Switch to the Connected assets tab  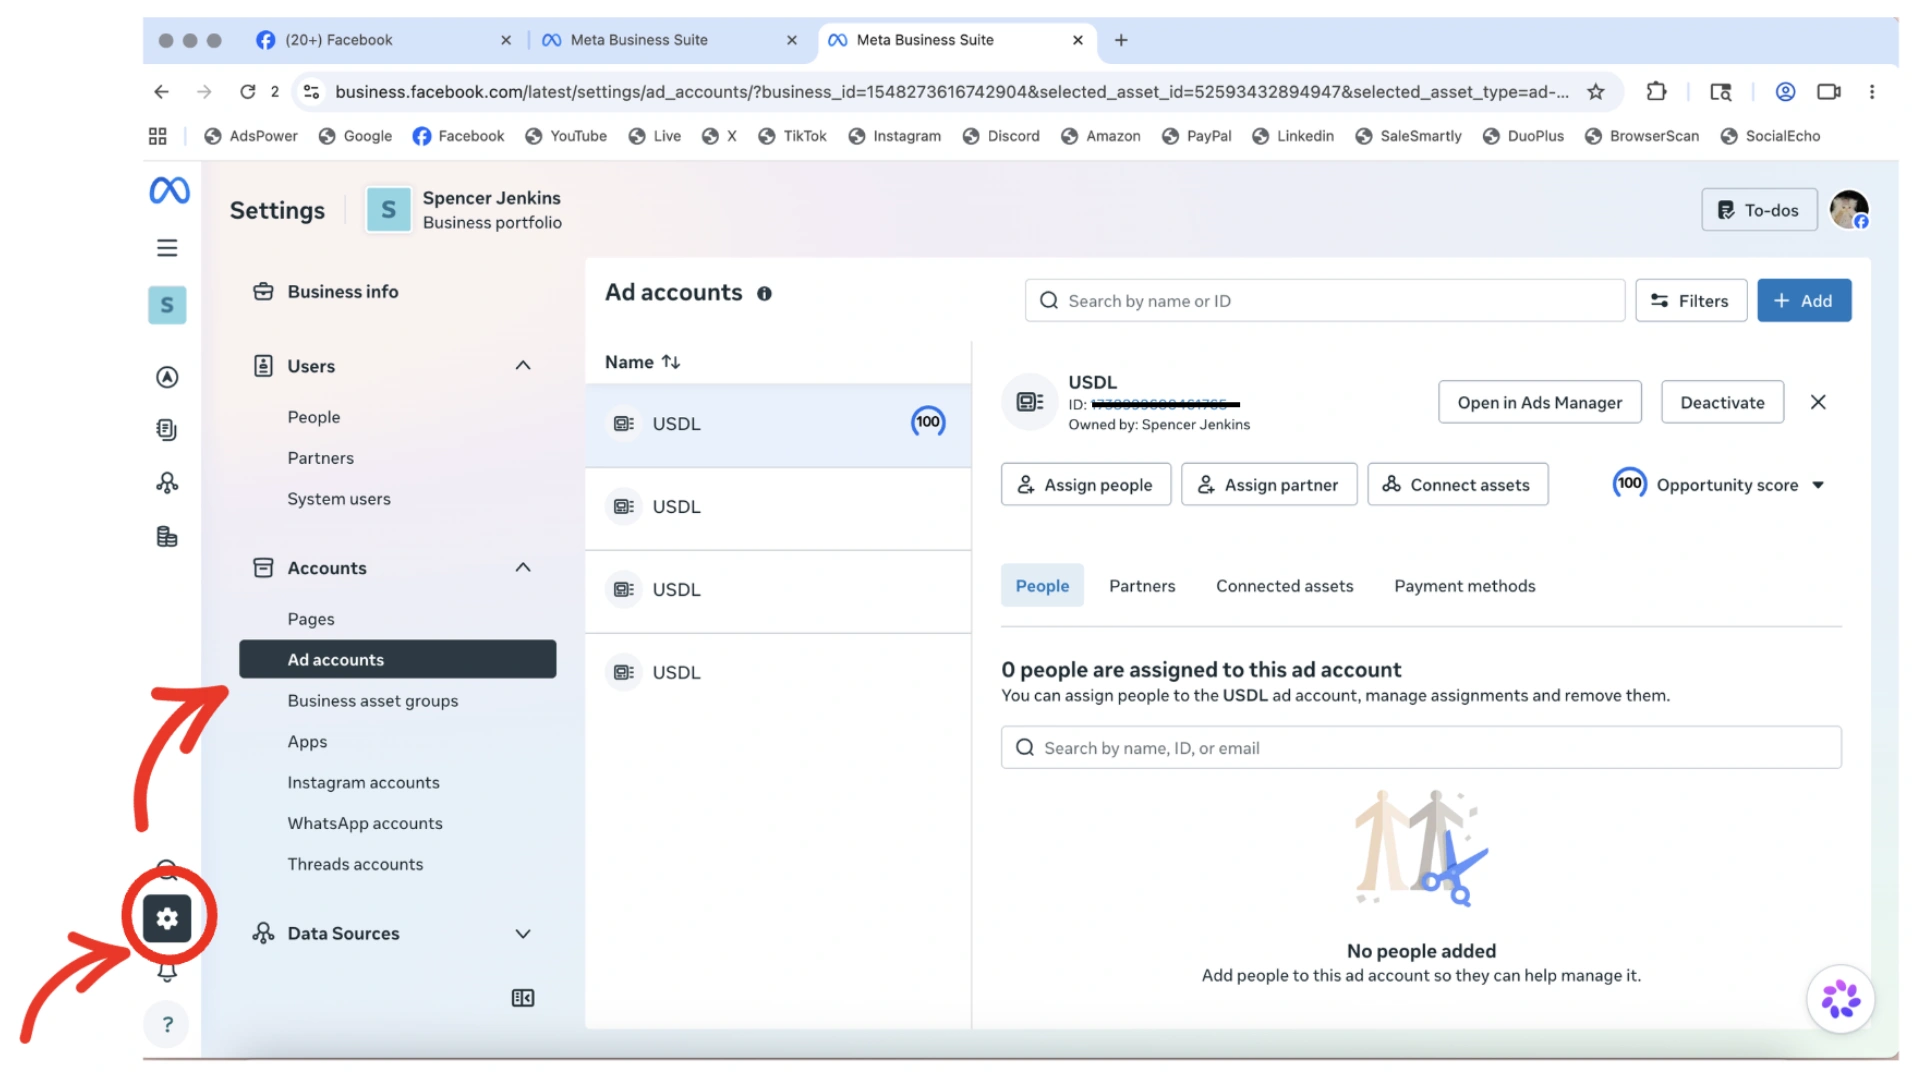point(1285,586)
